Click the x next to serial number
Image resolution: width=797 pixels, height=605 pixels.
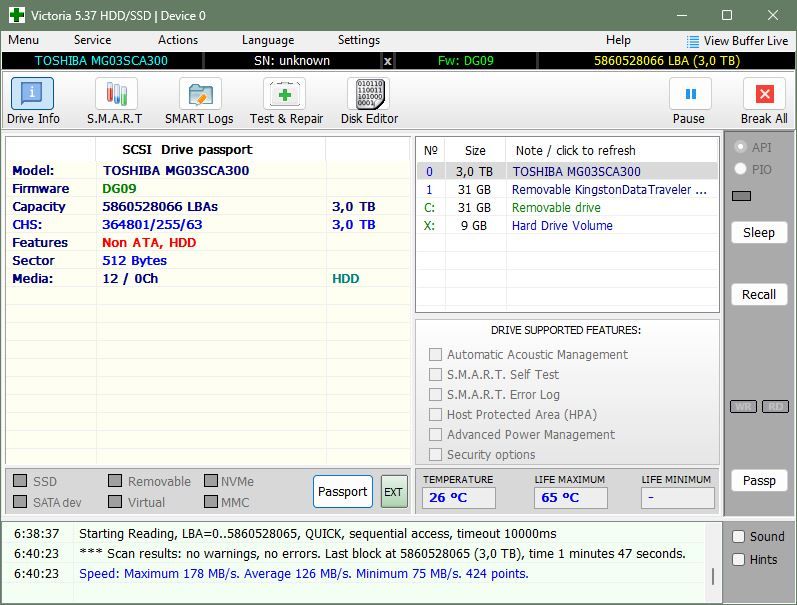click(x=387, y=61)
